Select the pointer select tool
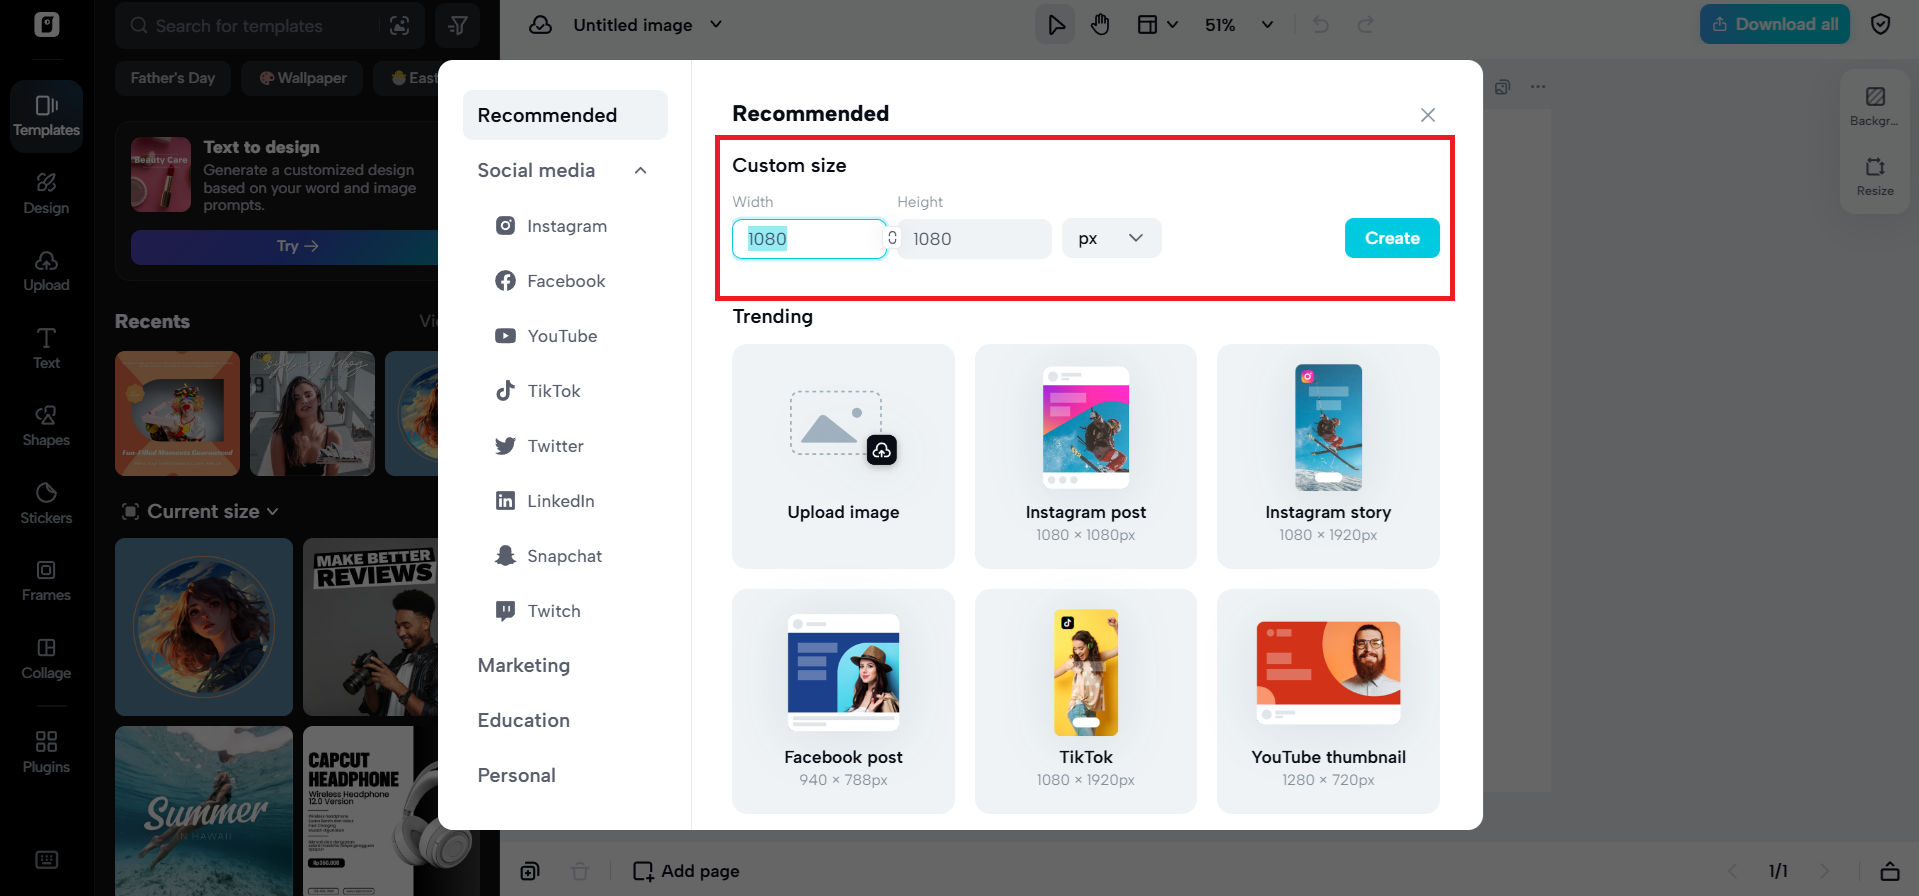This screenshot has width=1919, height=896. click(x=1055, y=25)
